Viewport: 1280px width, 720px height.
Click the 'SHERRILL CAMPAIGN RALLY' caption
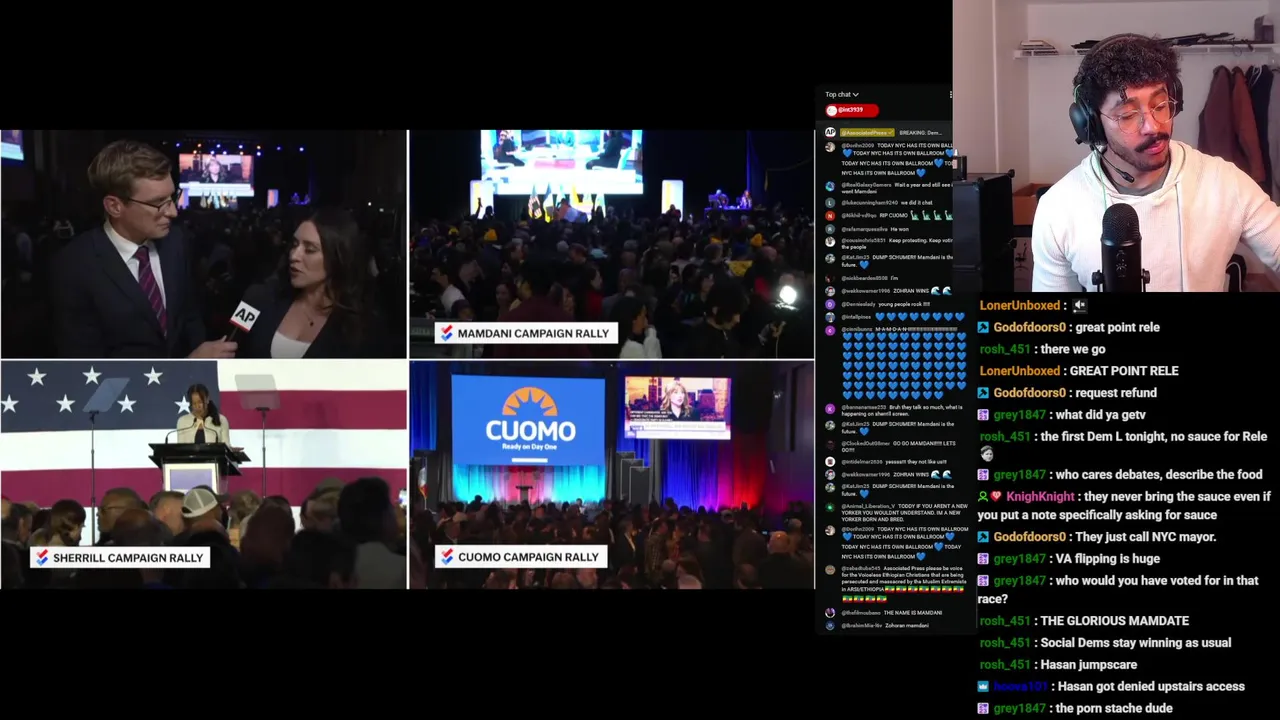pos(120,558)
